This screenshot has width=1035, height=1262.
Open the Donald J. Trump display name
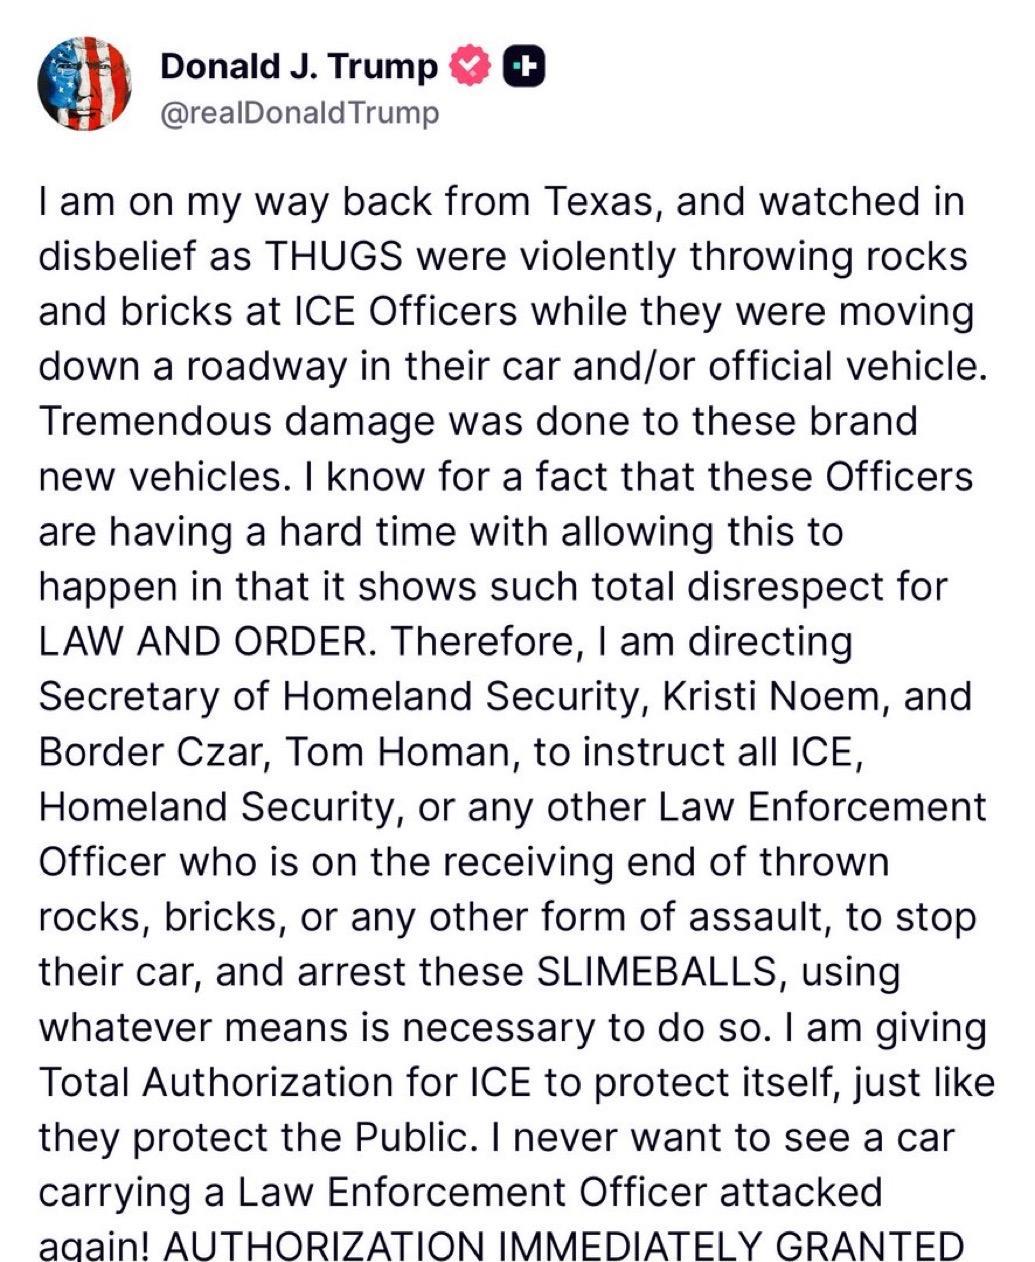pyautogui.click(x=299, y=67)
